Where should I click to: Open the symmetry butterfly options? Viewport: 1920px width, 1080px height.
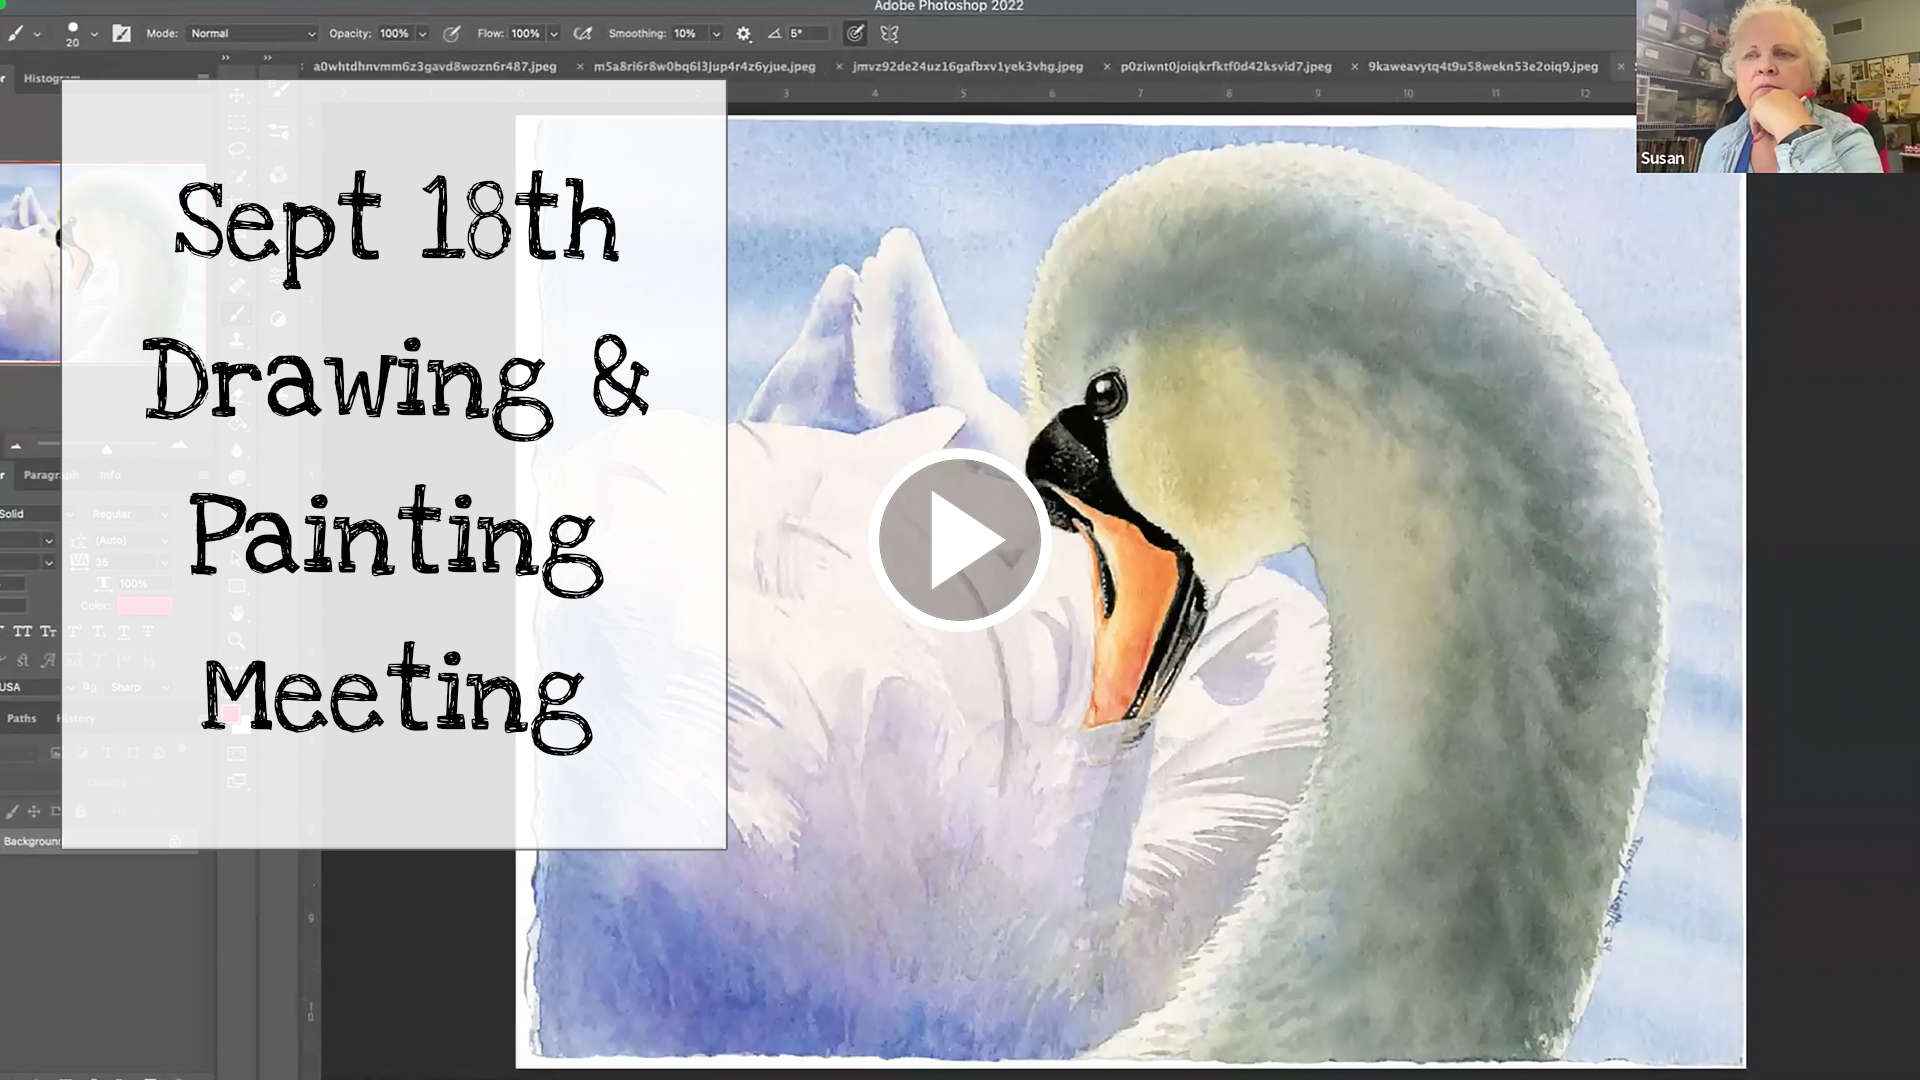coord(889,34)
